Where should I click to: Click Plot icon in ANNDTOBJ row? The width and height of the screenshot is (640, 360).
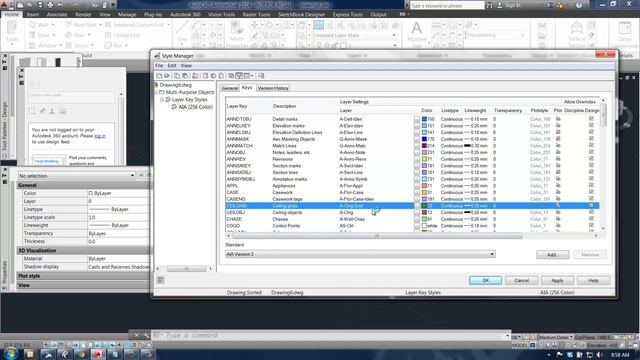558,119
